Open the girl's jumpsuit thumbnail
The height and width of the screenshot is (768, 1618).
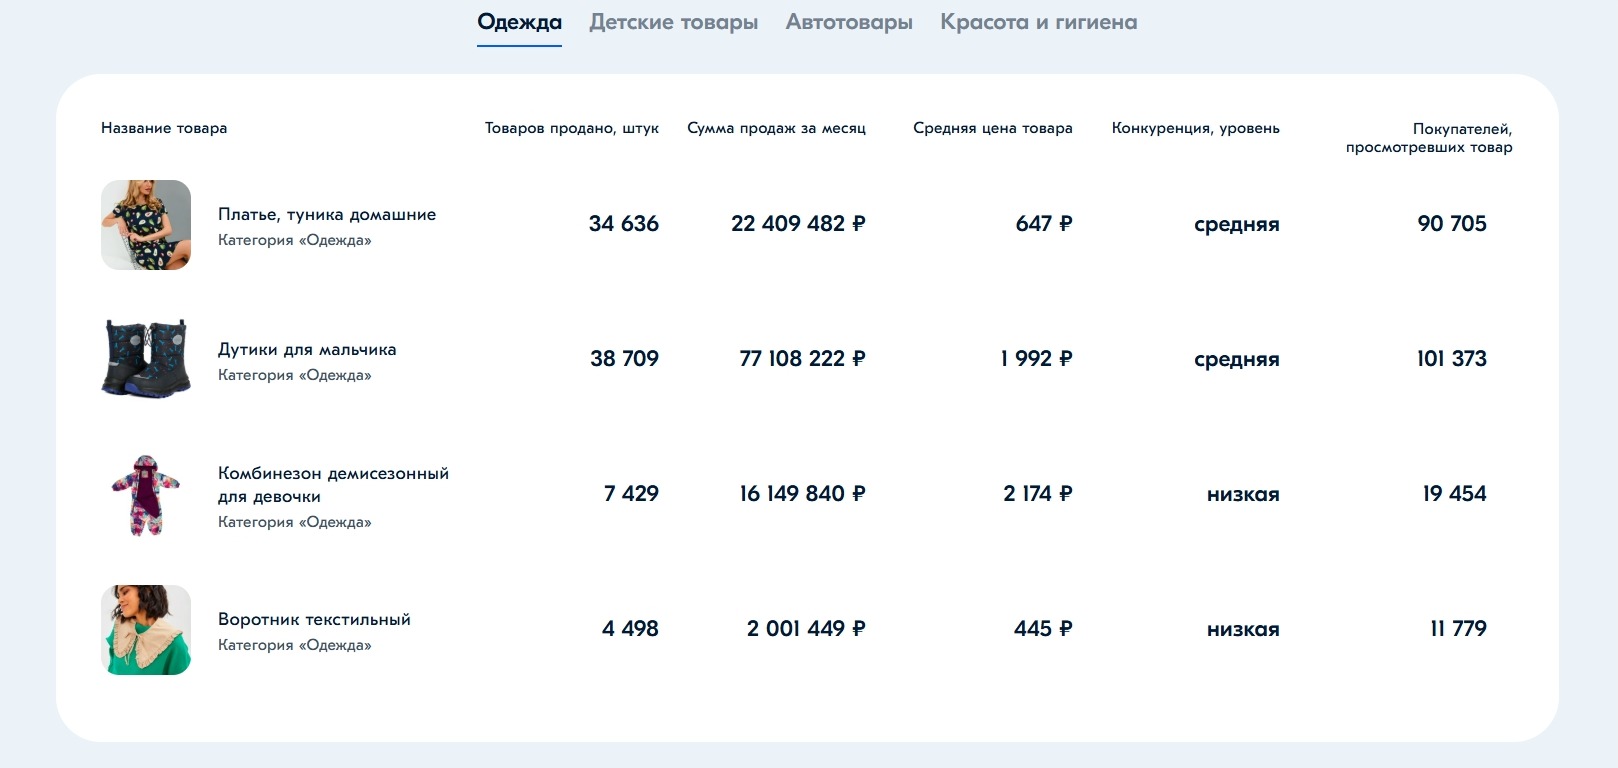point(146,495)
